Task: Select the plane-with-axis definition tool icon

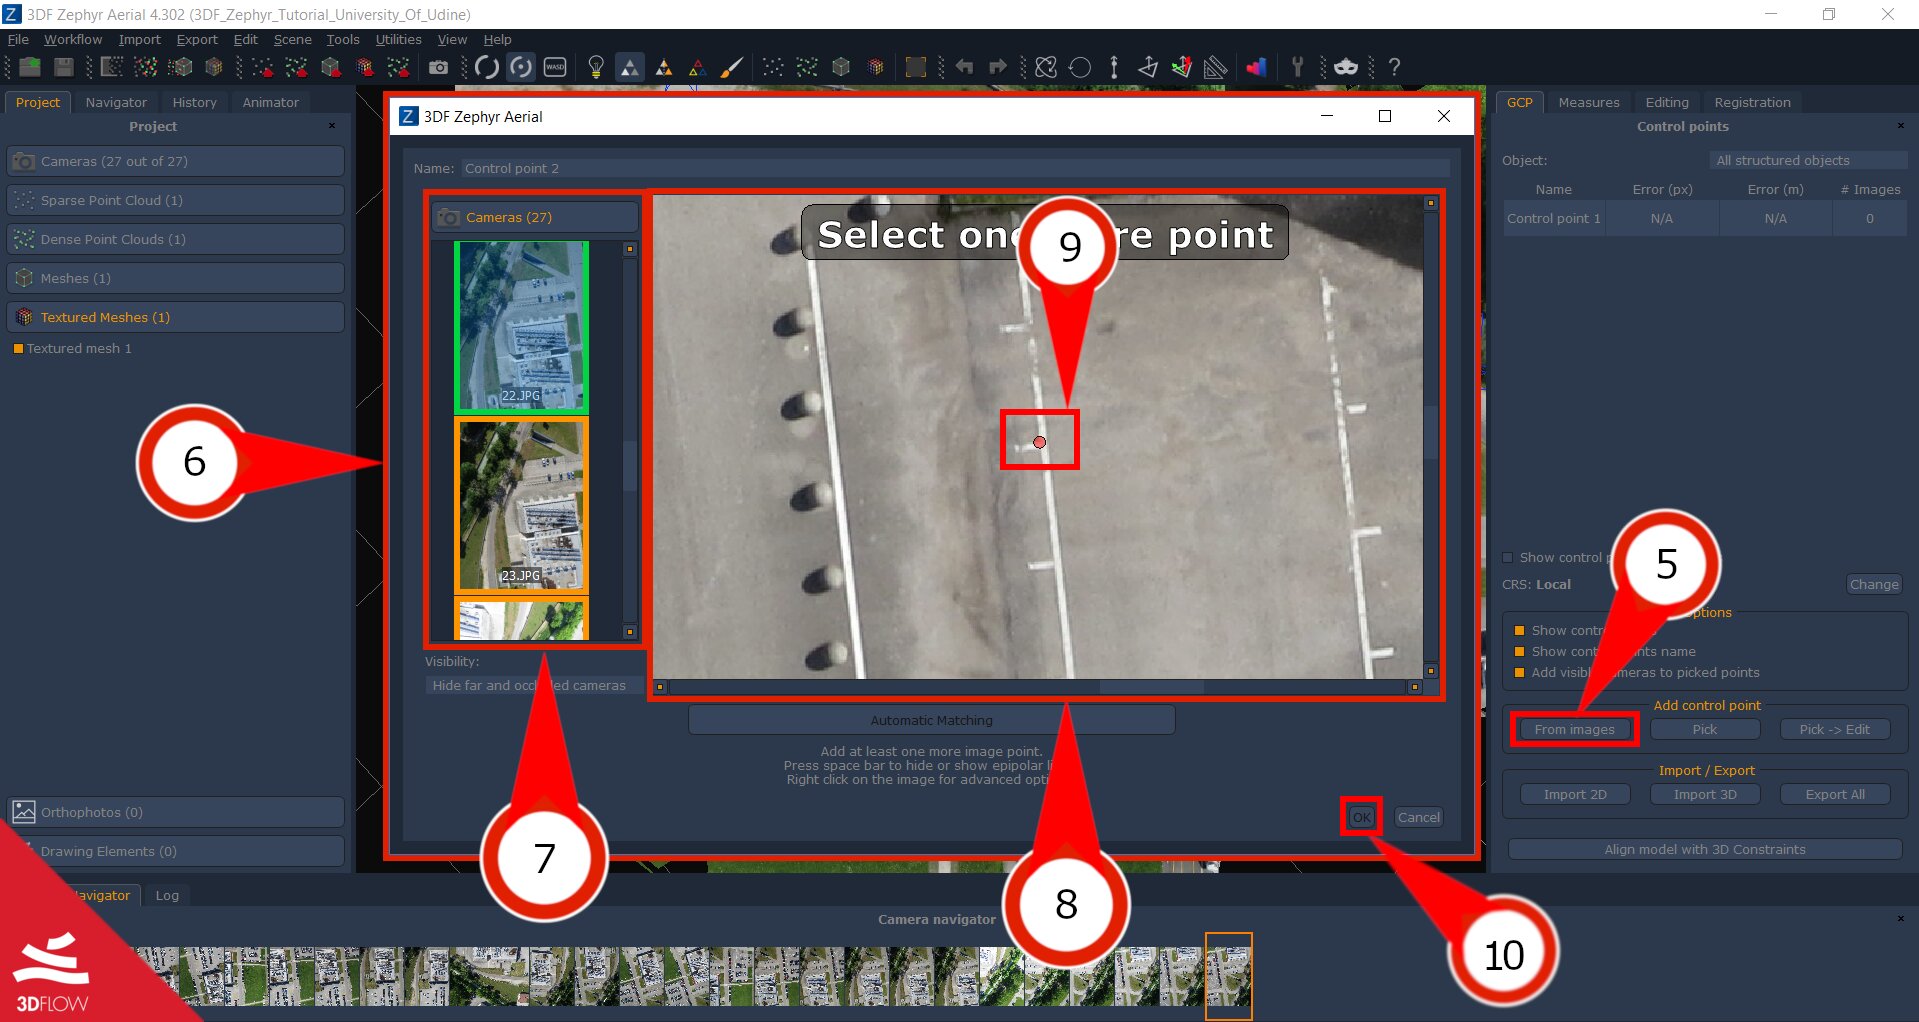Action: click(x=1148, y=67)
